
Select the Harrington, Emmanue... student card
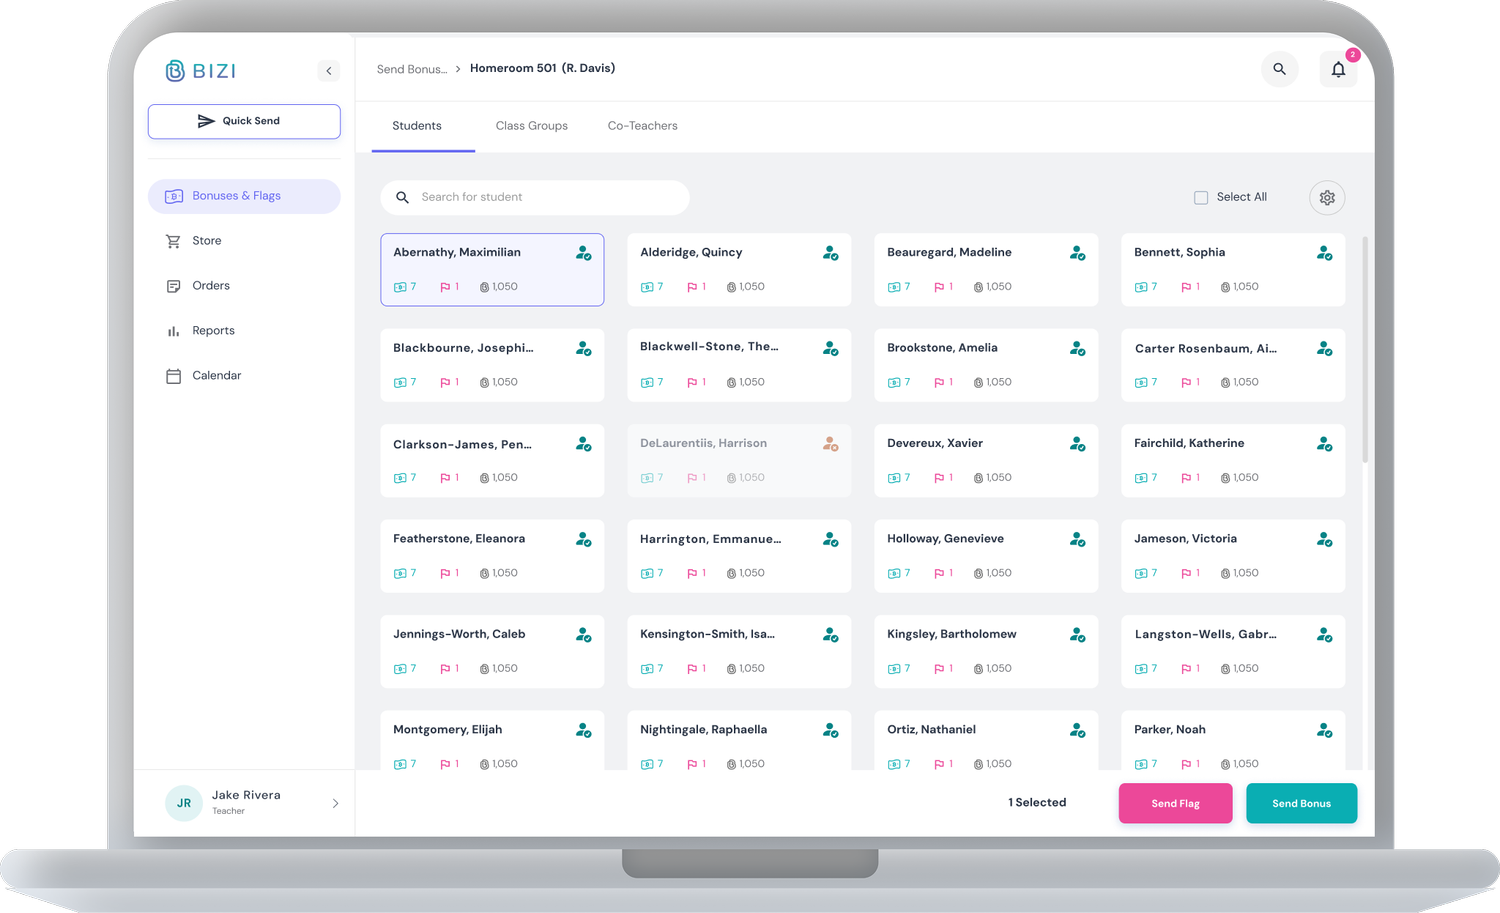739,556
